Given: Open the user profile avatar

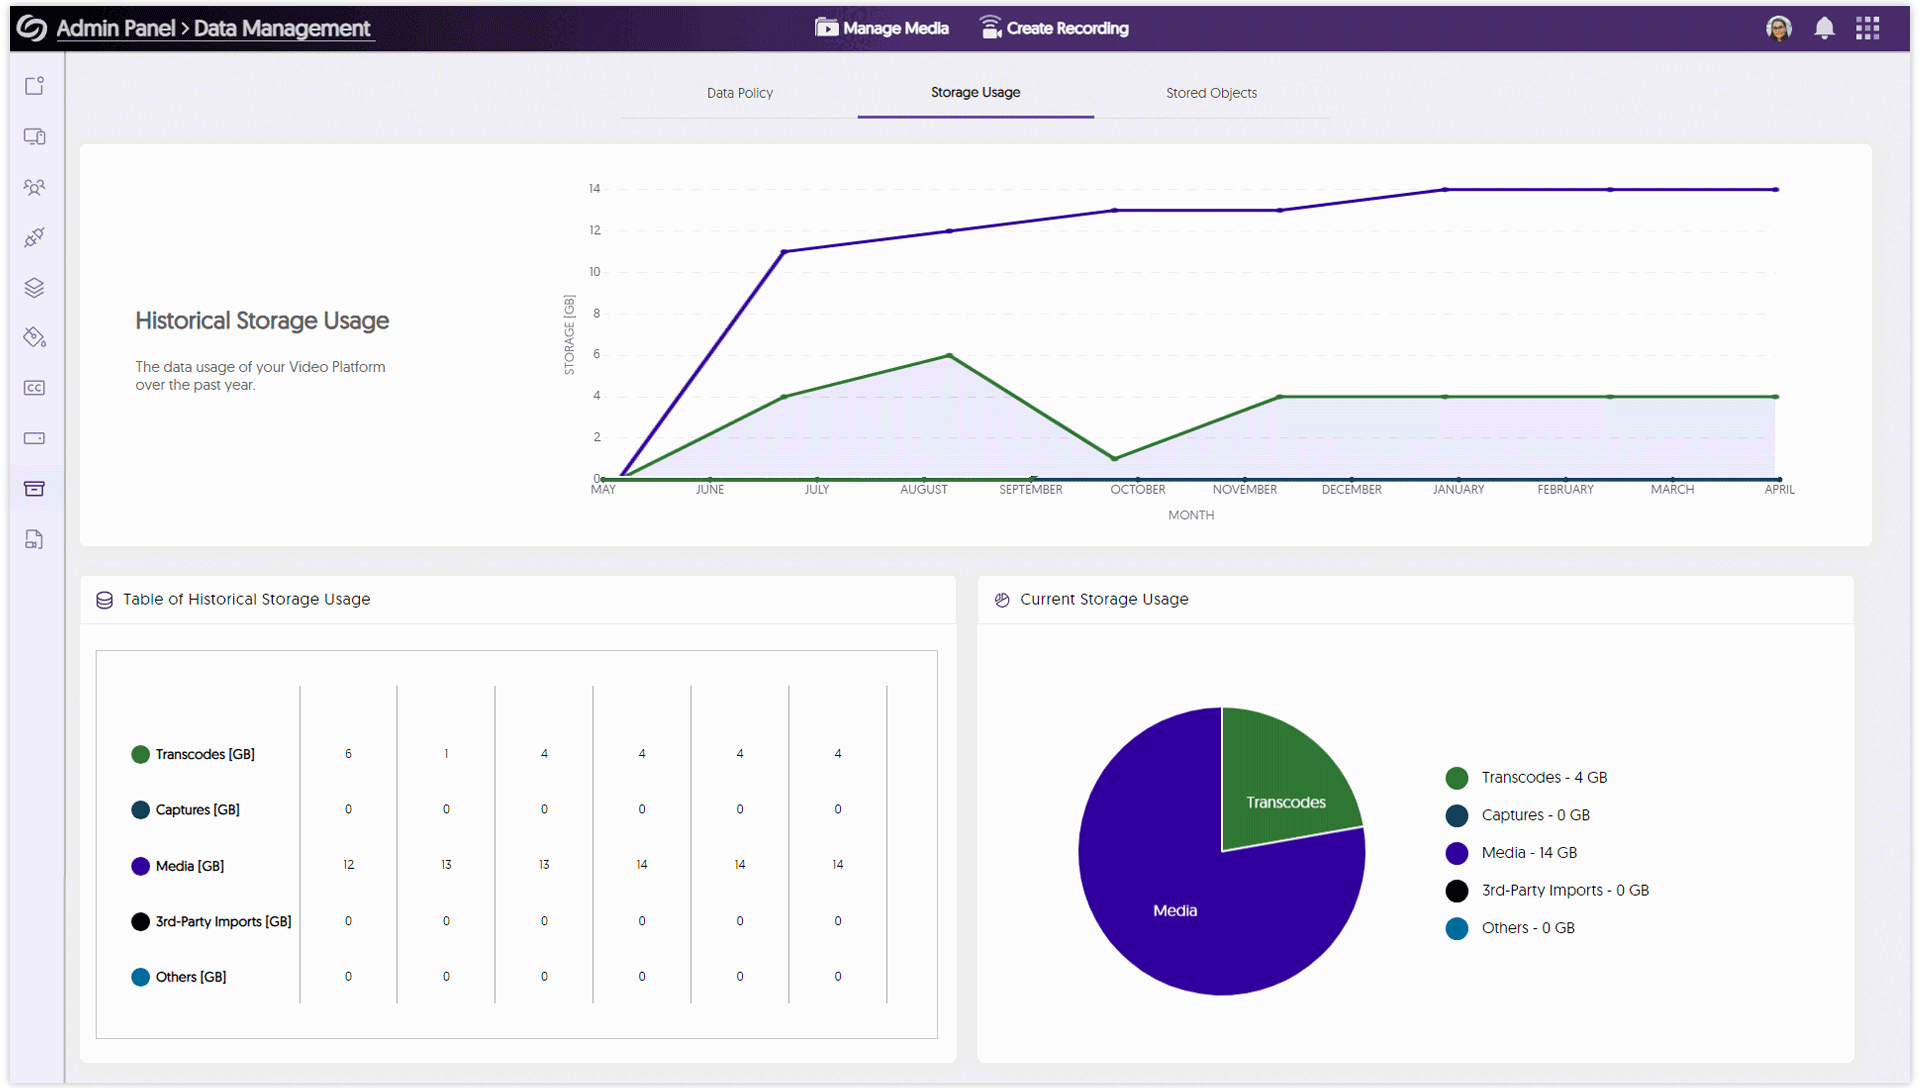Looking at the screenshot, I should pyautogui.click(x=1779, y=28).
